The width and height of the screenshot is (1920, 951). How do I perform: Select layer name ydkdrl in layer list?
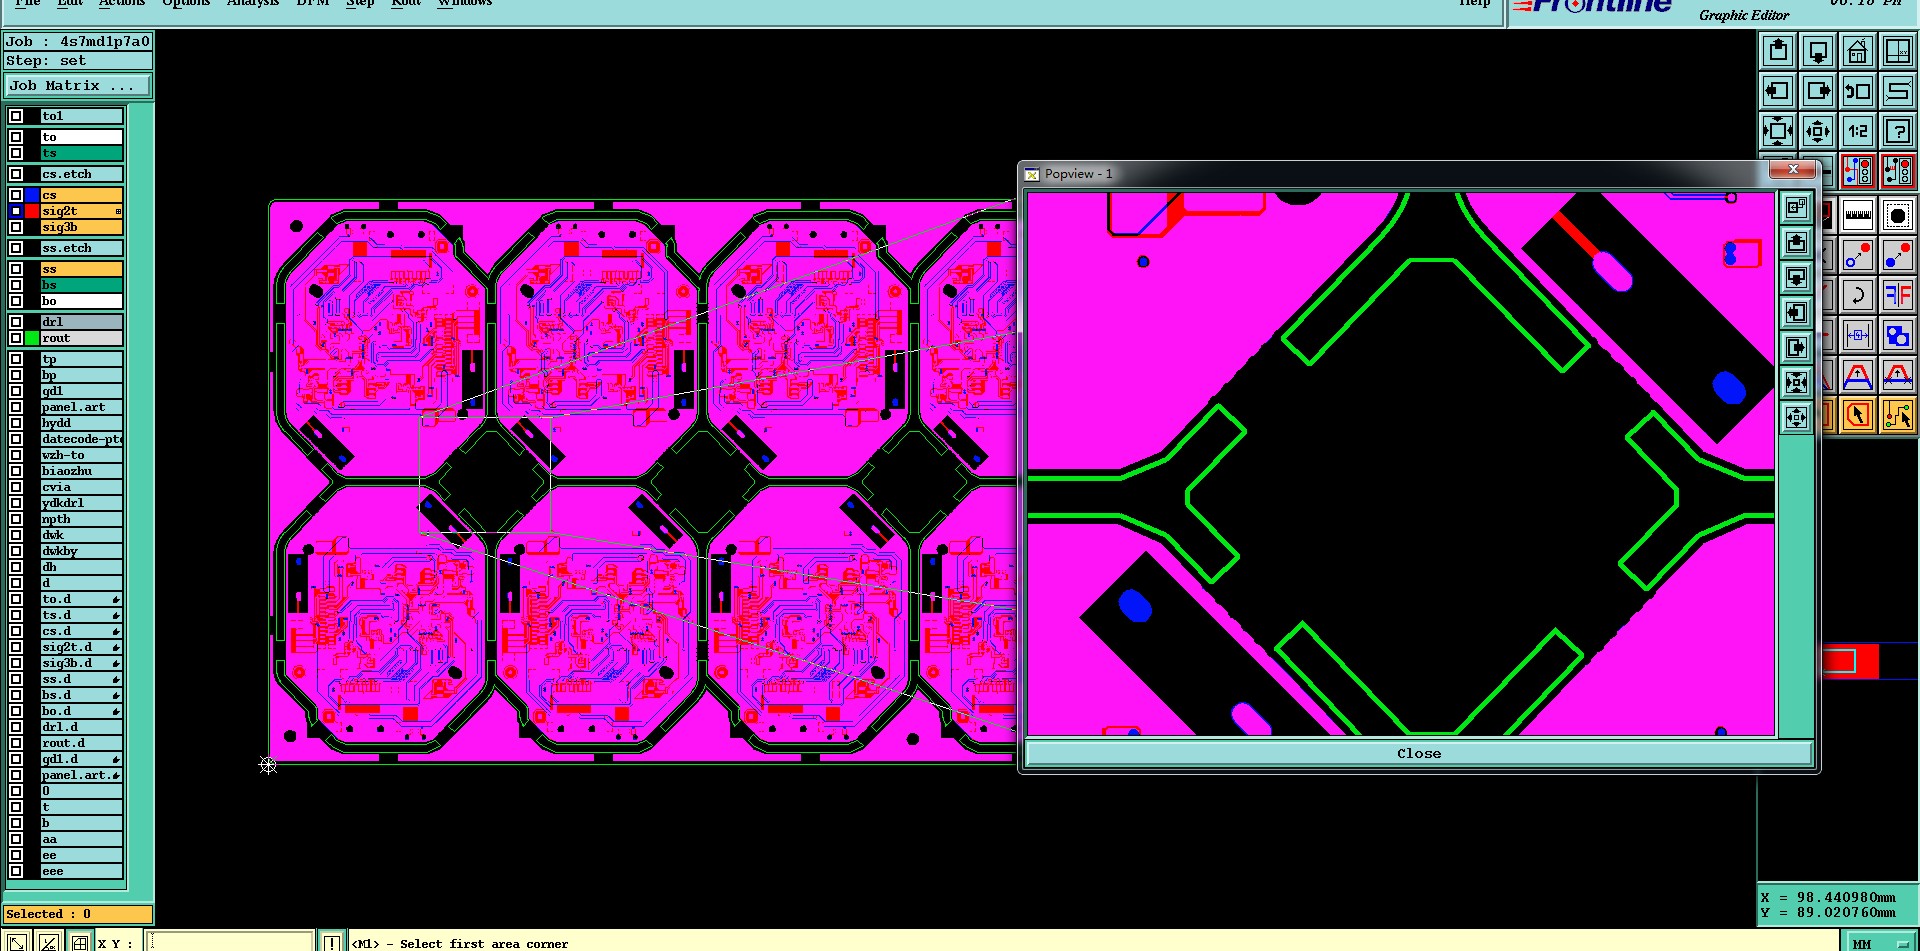click(81, 503)
